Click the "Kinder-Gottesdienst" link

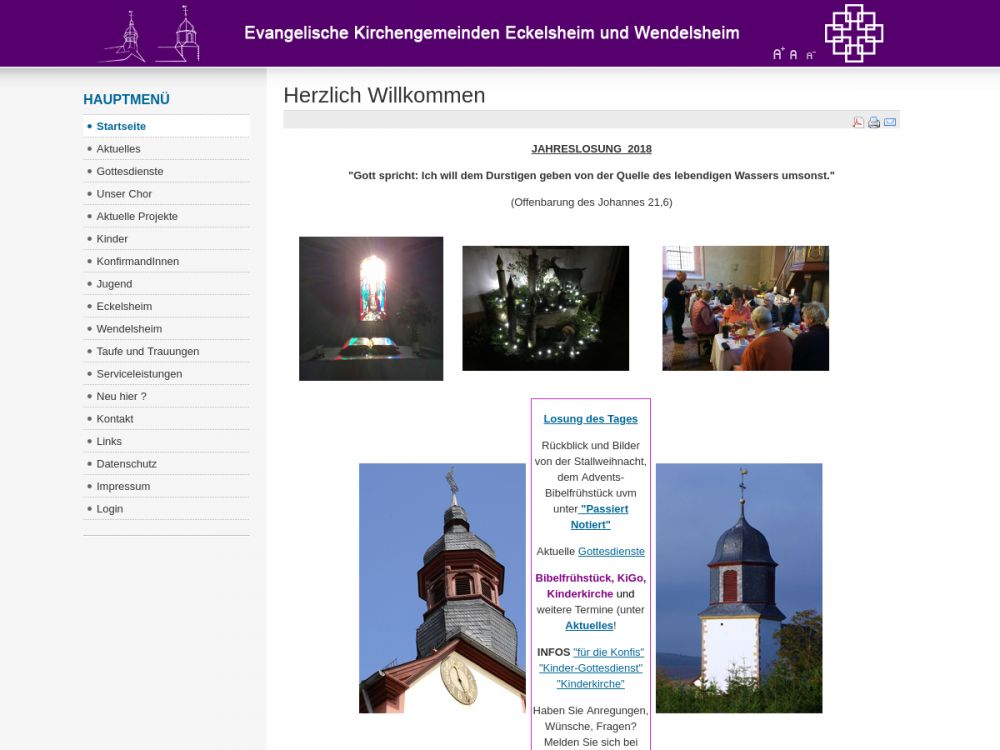click(590, 668)
